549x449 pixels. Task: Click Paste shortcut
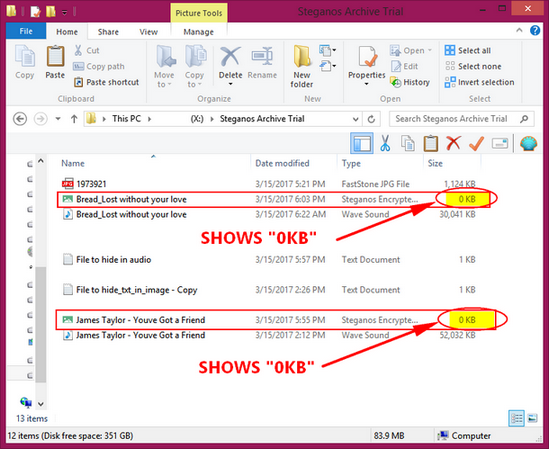(106, 82)
